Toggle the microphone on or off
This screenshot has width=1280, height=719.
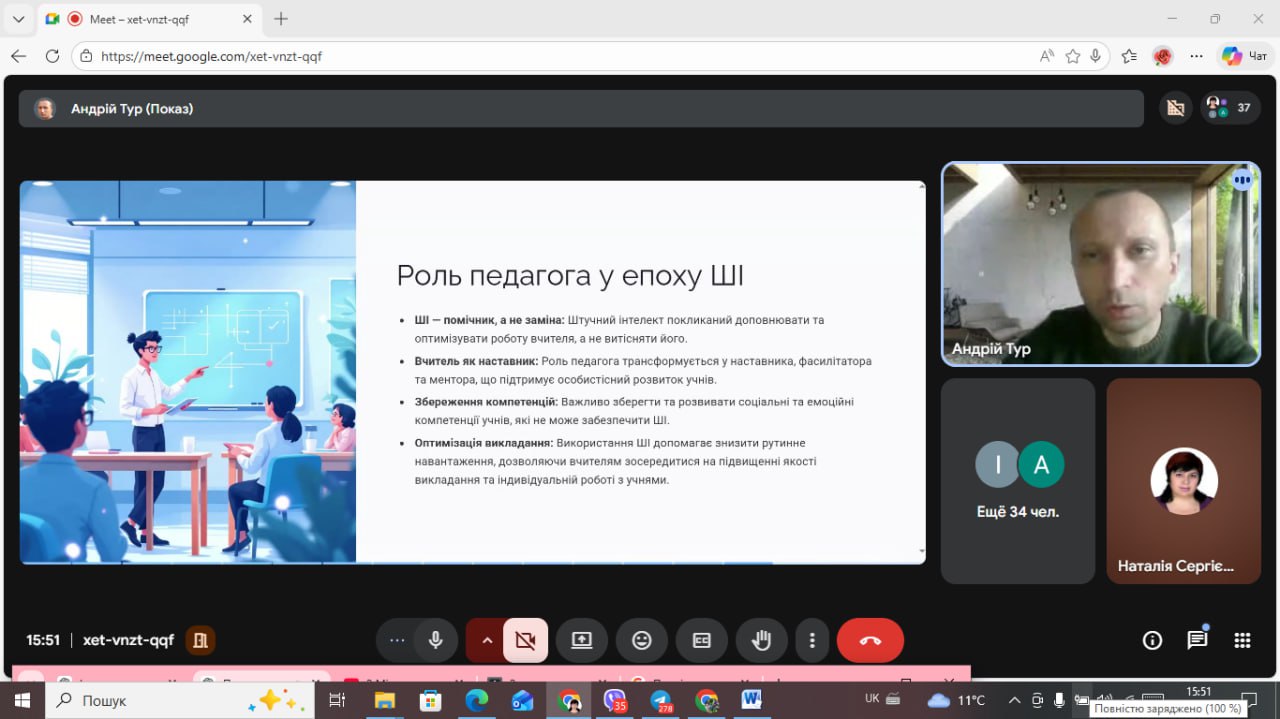[436, 641]
